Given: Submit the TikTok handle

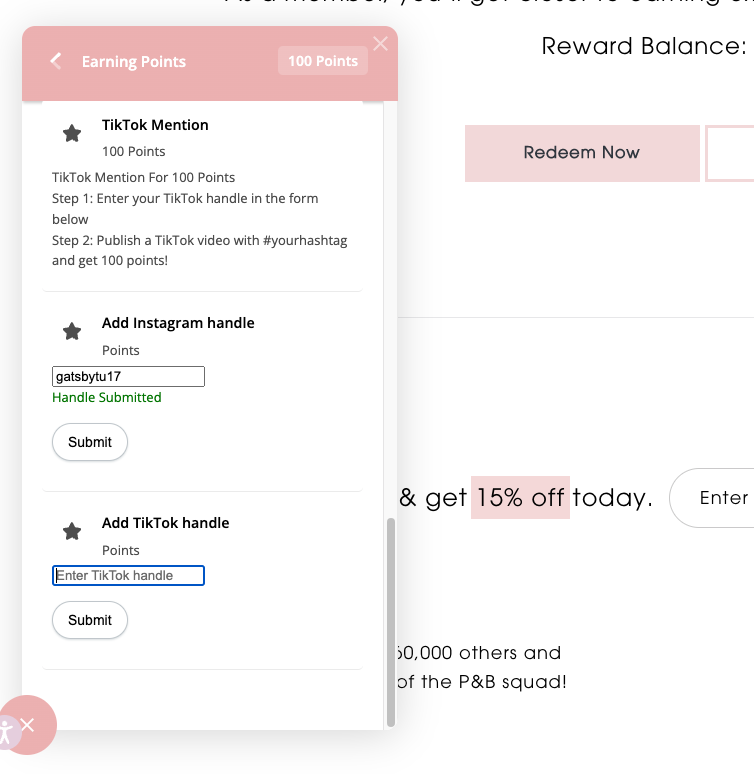Looking at the screenshot, I should 90,620.
